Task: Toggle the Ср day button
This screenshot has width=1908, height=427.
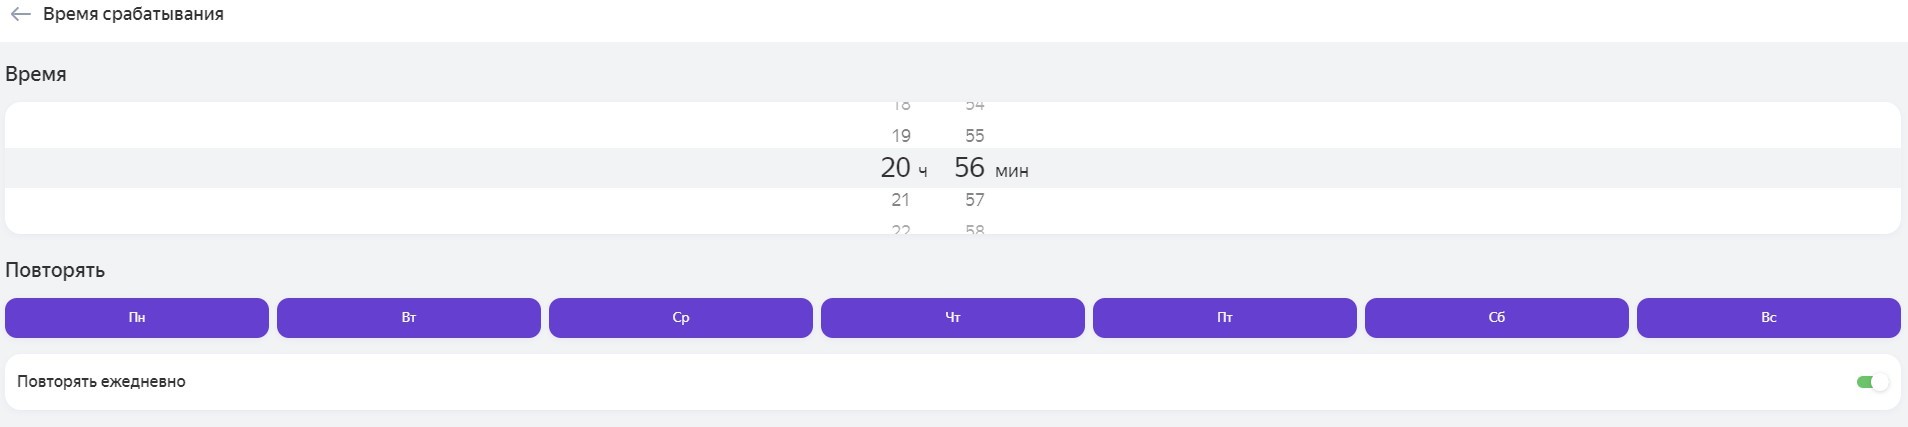Action: pyautogui.click(x=681, y=318)
